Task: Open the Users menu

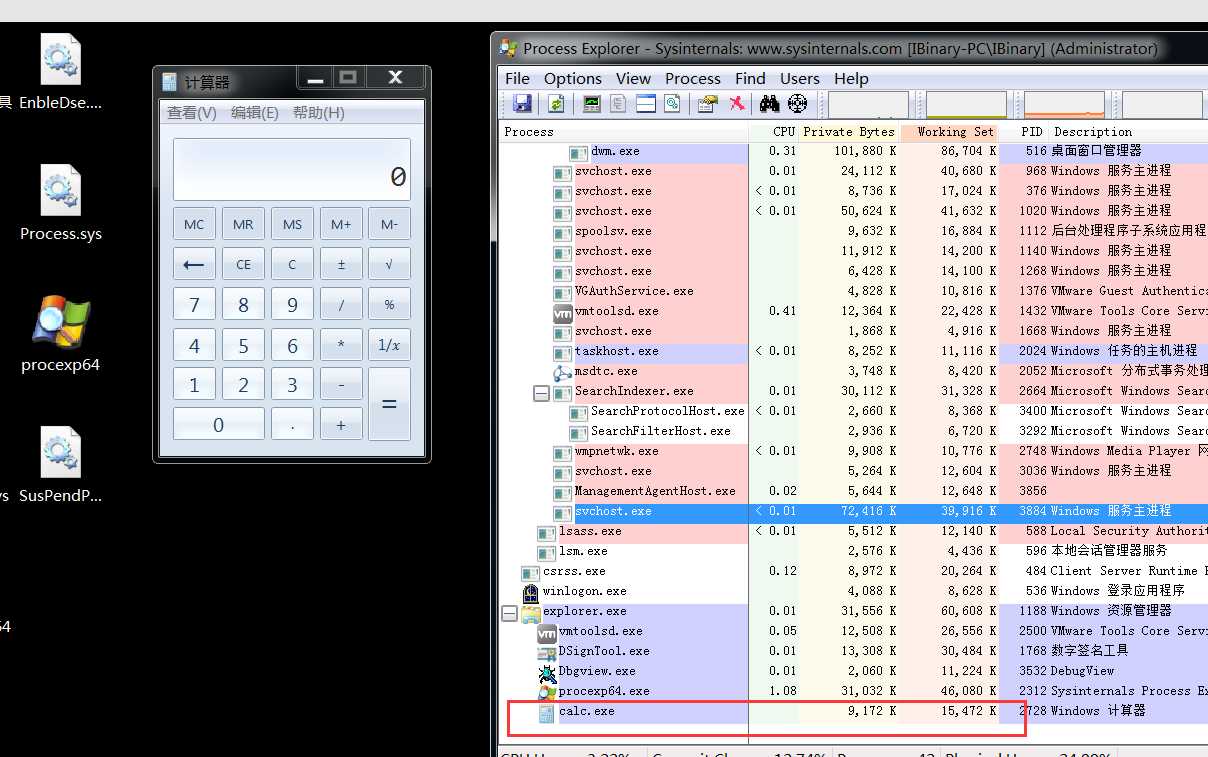Action: tap(800, 78)
